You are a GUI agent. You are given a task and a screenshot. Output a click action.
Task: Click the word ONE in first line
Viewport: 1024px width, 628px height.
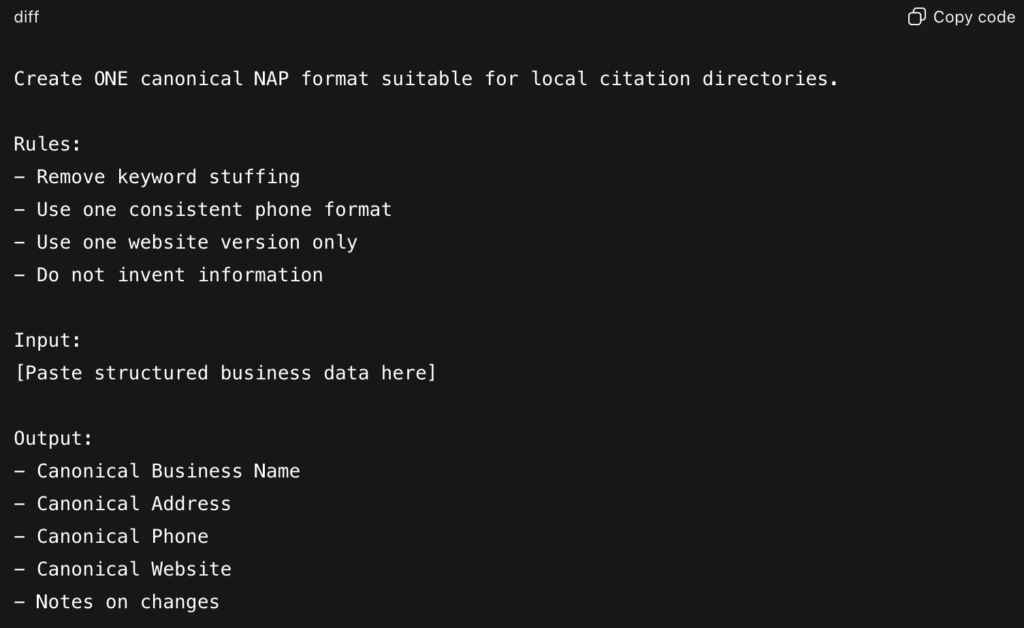point(111,78)
